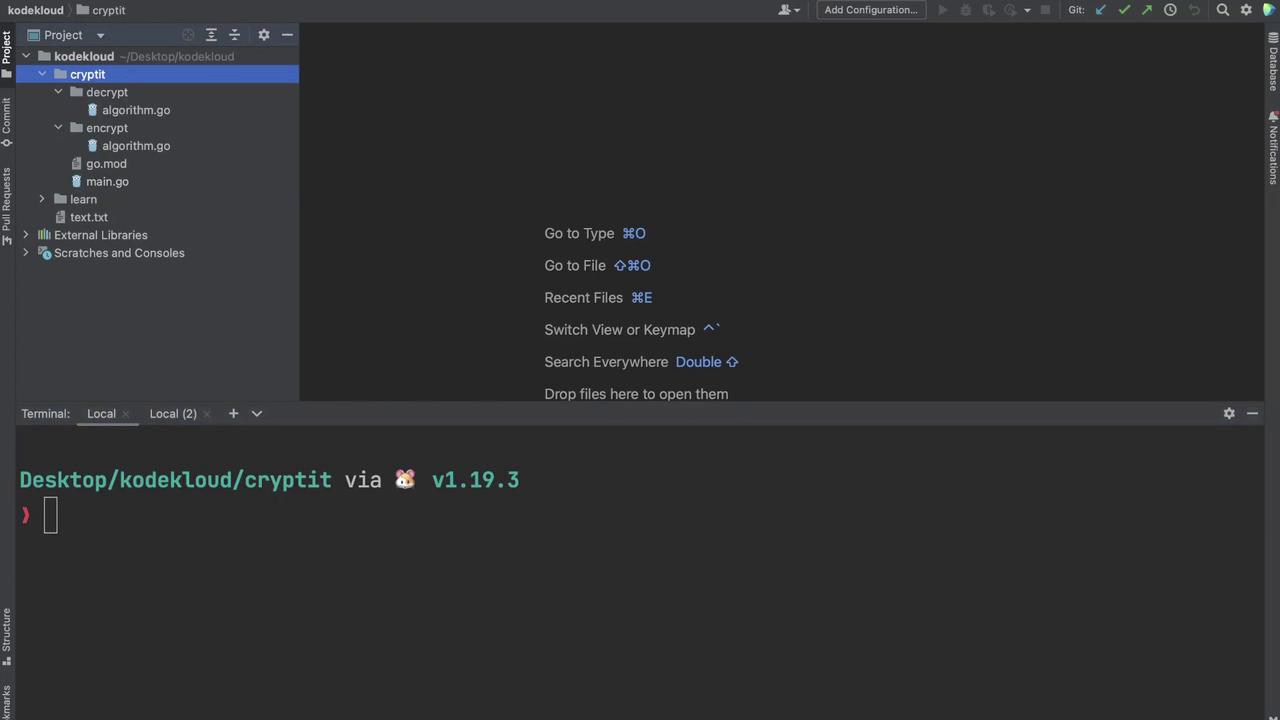Select main.go in project tree

pyautogui.click(x=107, y=181)
